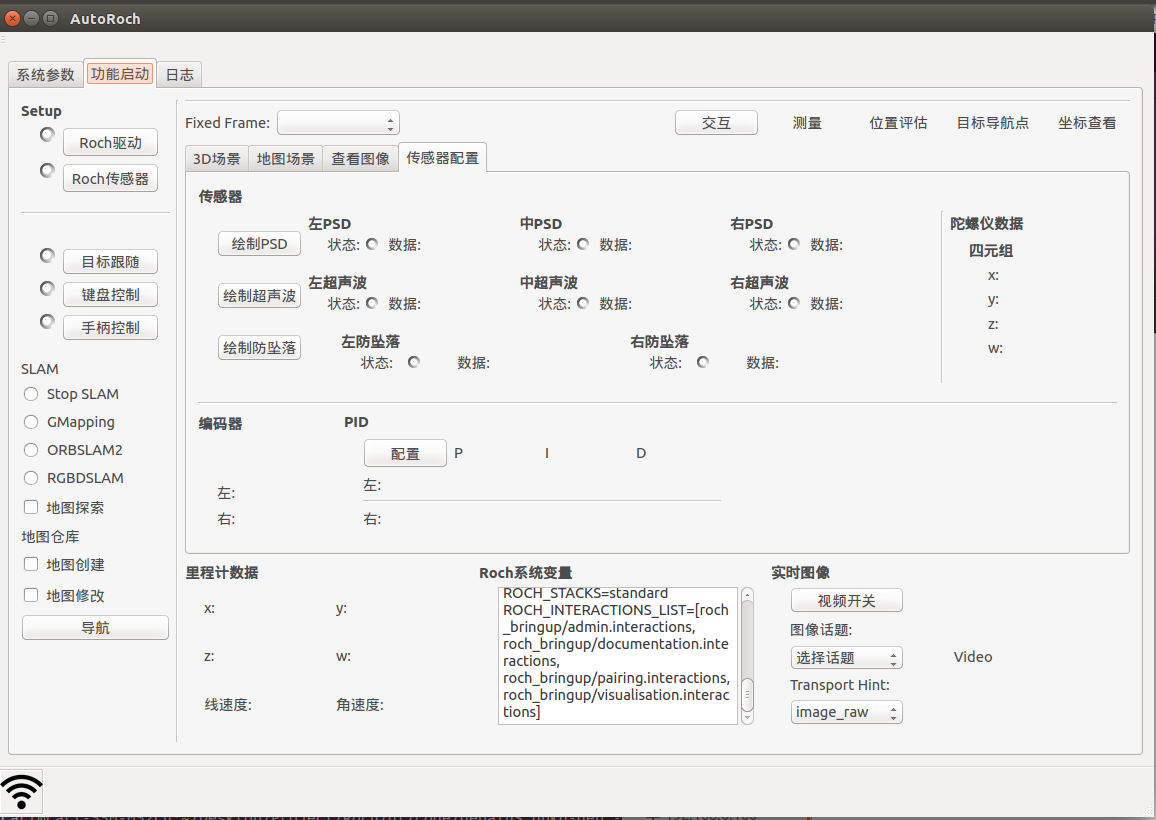Expand the 选择话题 image topic dropdown
This screenshot has width=1156, height=820.
846,657
